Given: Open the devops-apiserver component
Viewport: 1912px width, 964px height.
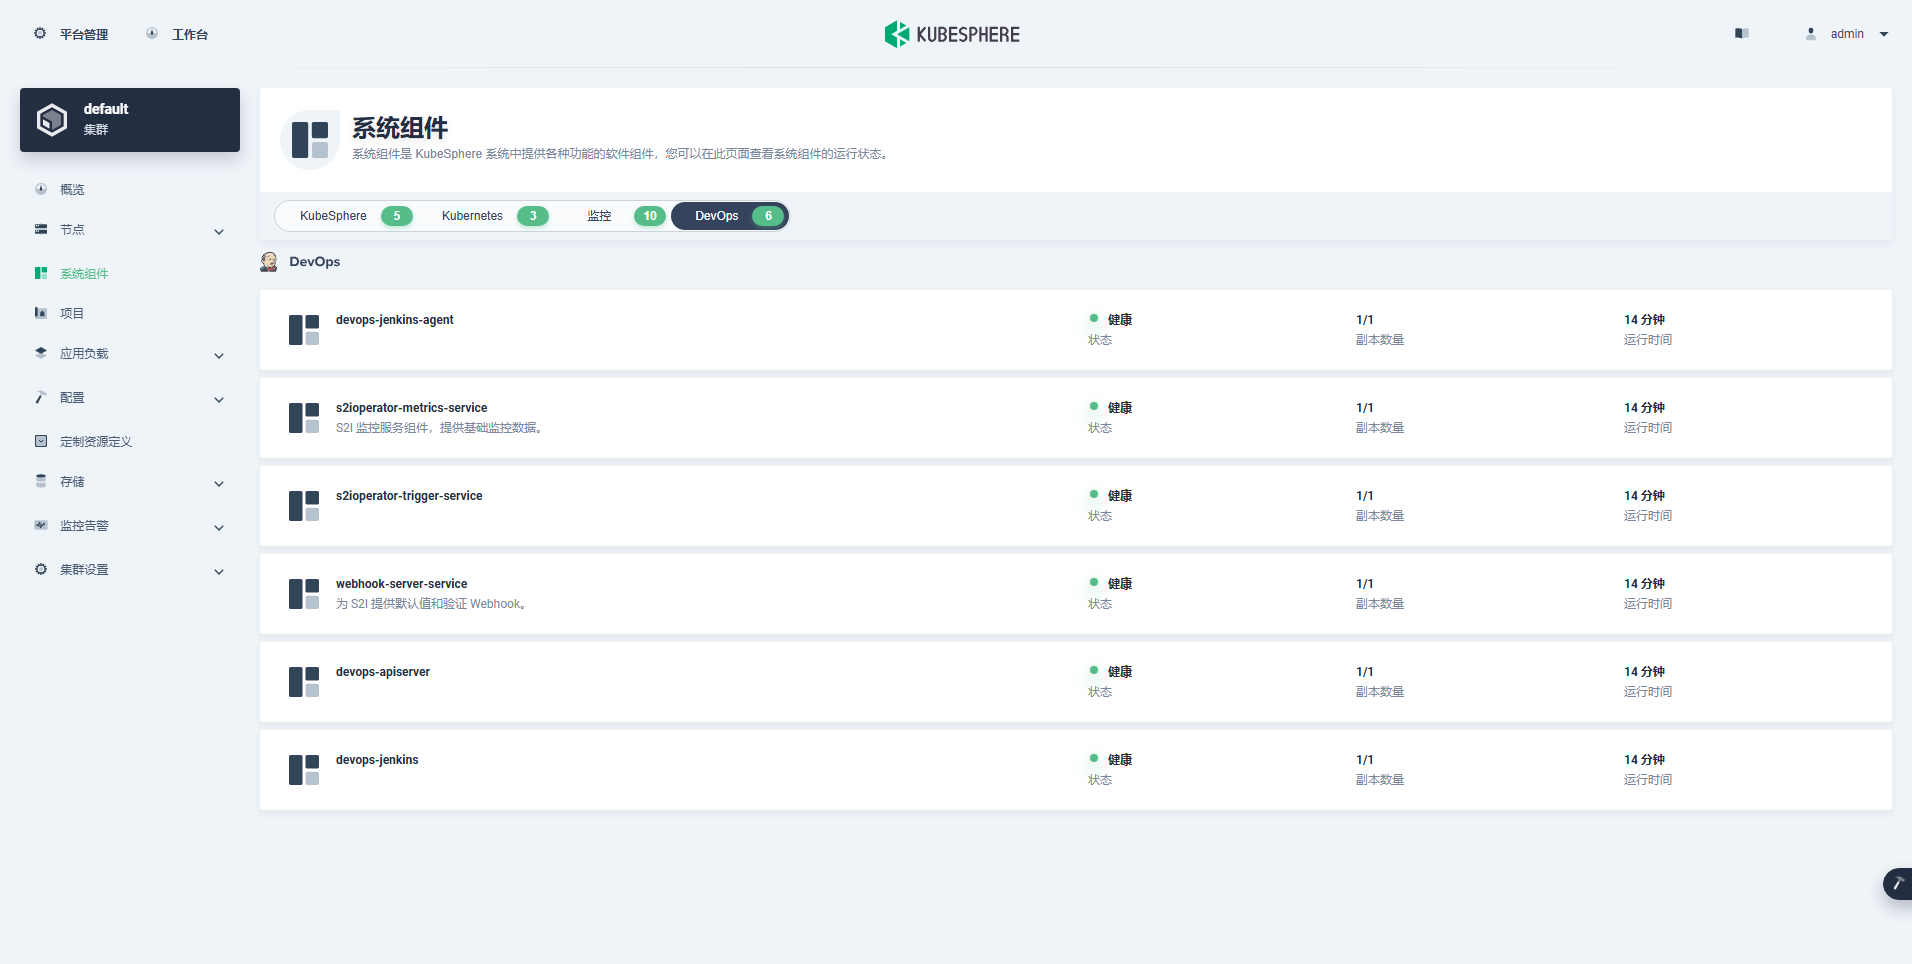Looking at the screenshot, I should (1076, 682).
